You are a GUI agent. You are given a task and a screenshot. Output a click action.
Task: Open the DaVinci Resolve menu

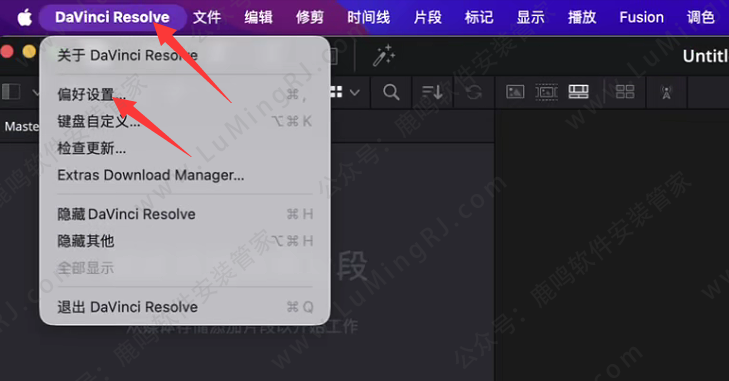112,18
